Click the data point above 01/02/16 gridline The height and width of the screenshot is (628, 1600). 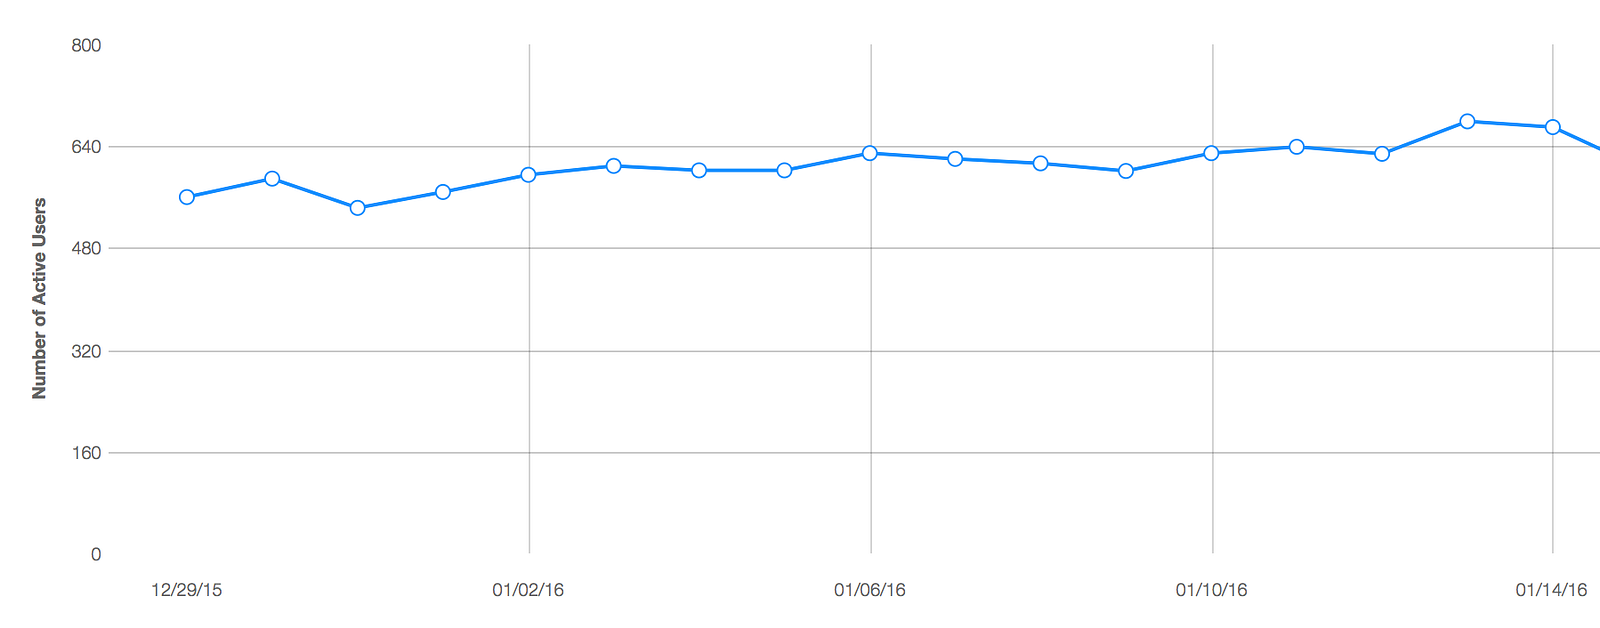(529, 175)
